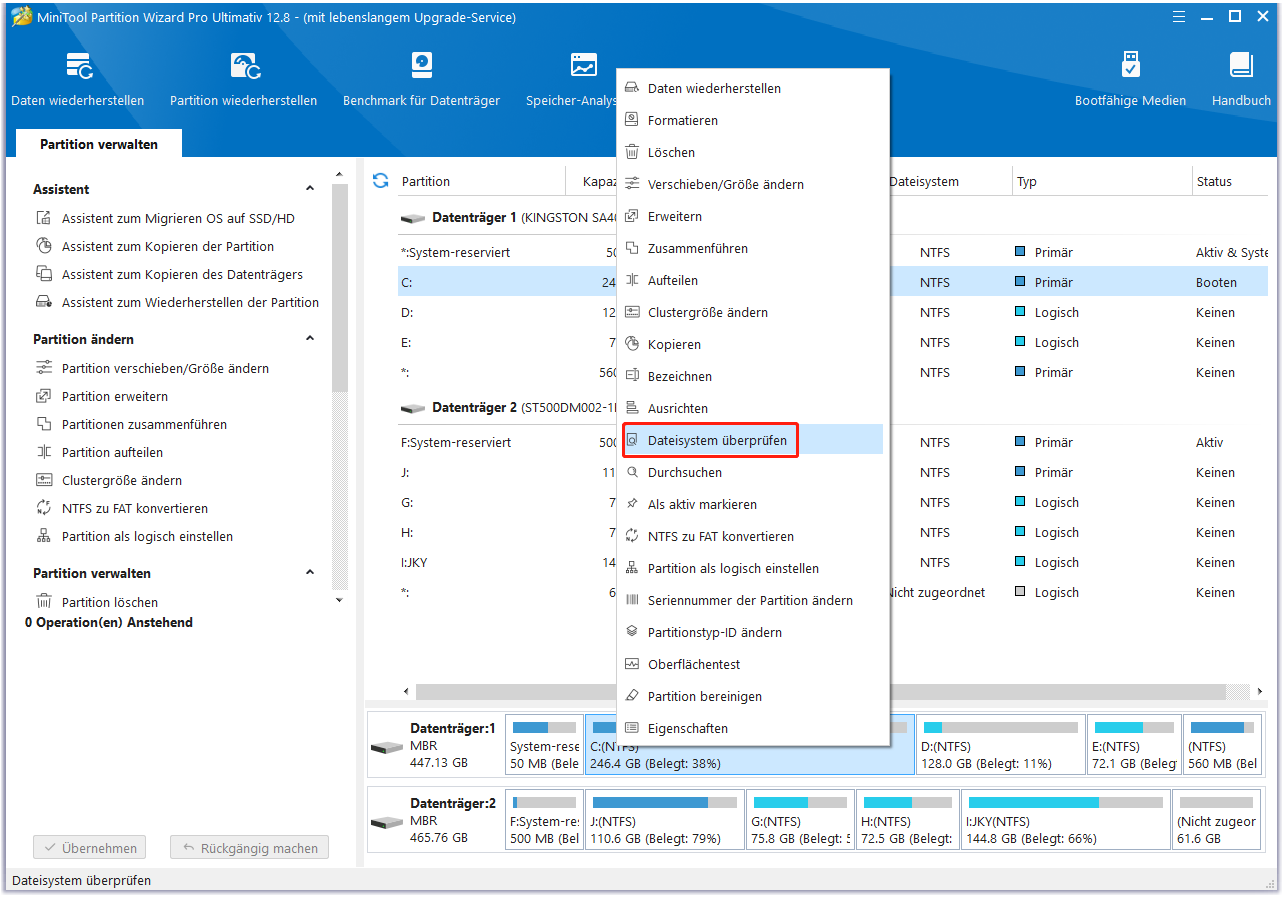Choose Clustergröße ändern in sidebar

click(x=109, y=480)
